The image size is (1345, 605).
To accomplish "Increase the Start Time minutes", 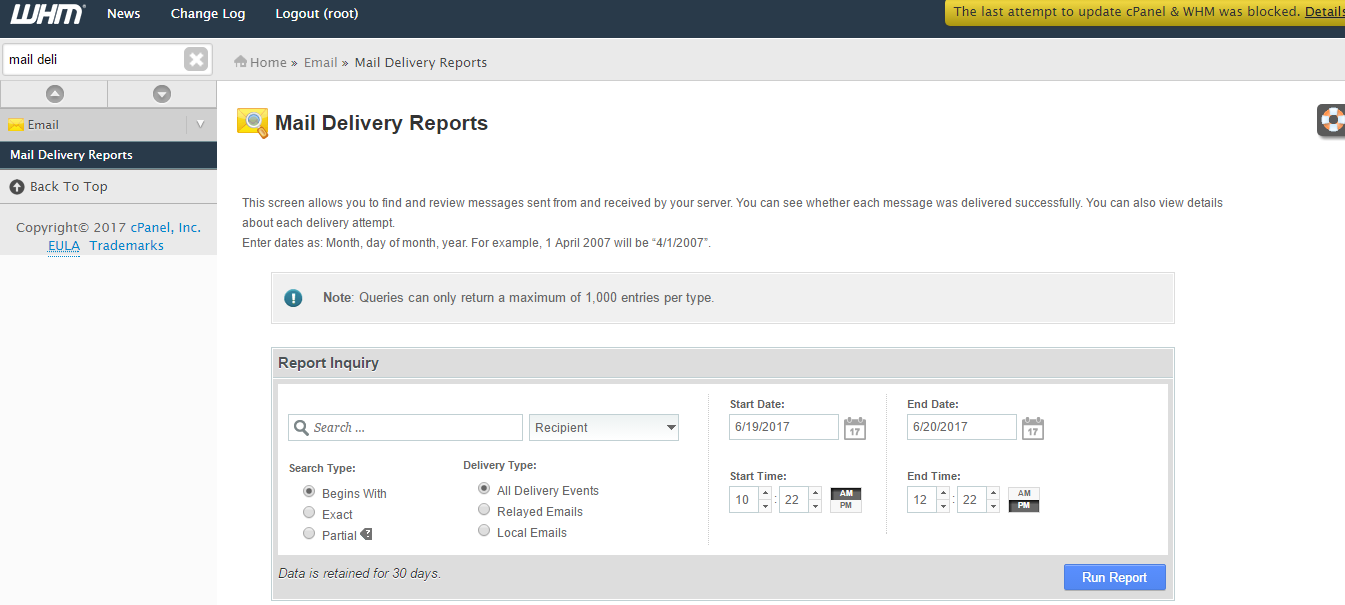I will [815, 493].
